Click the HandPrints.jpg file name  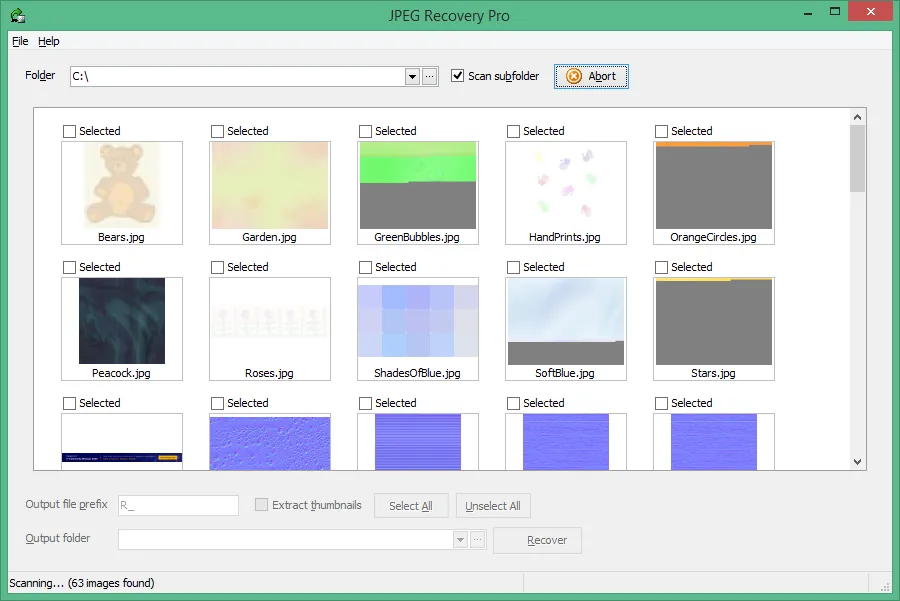(x=565, y=237)
